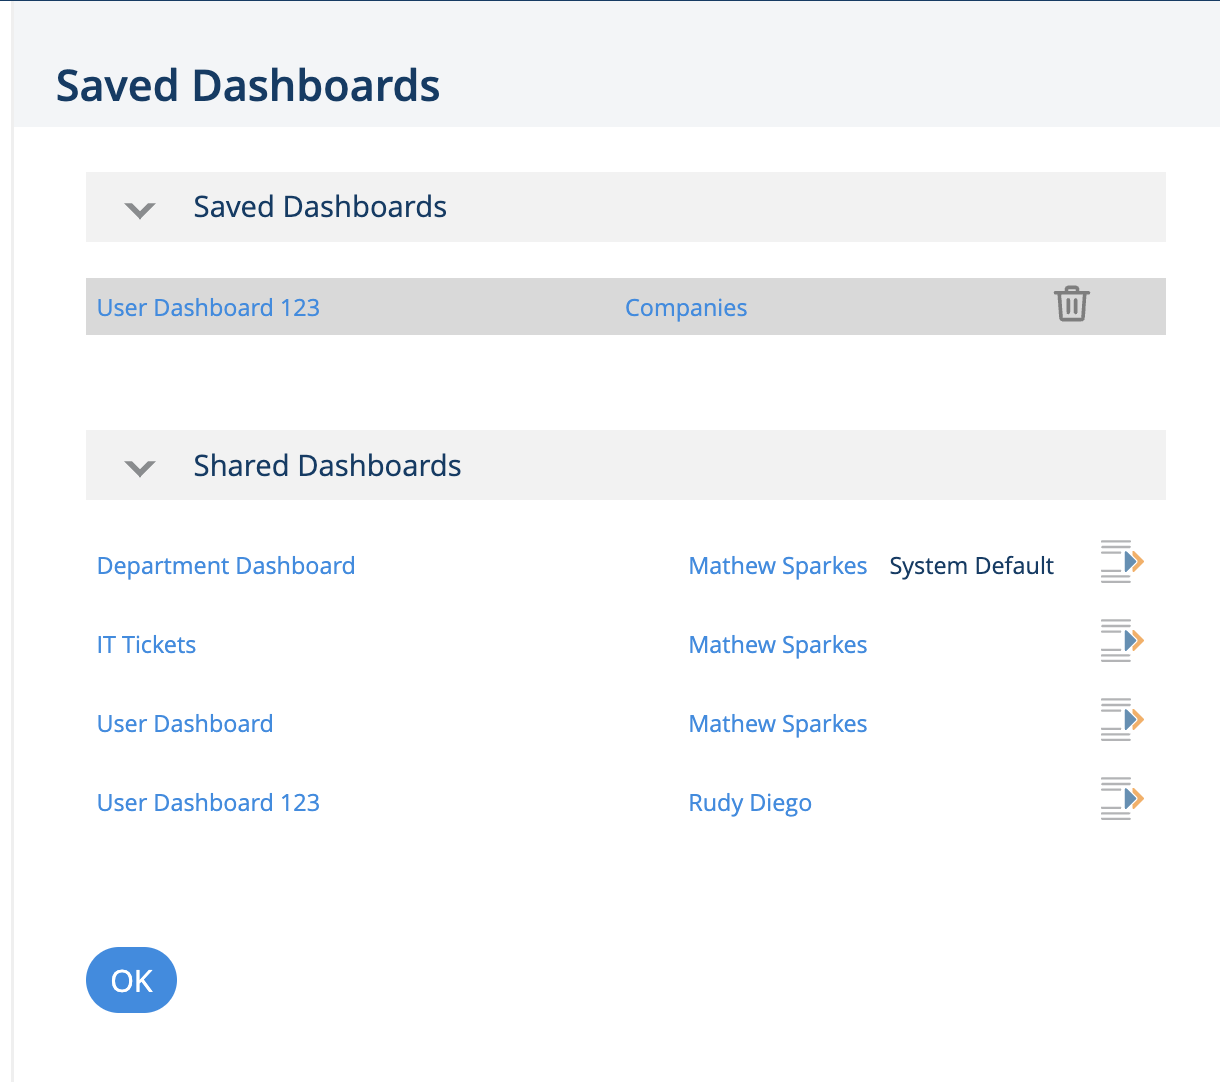Open the shared User Dashboard link
Image resolution: width=1220 pixels, height=1082 pixels.
185,724
